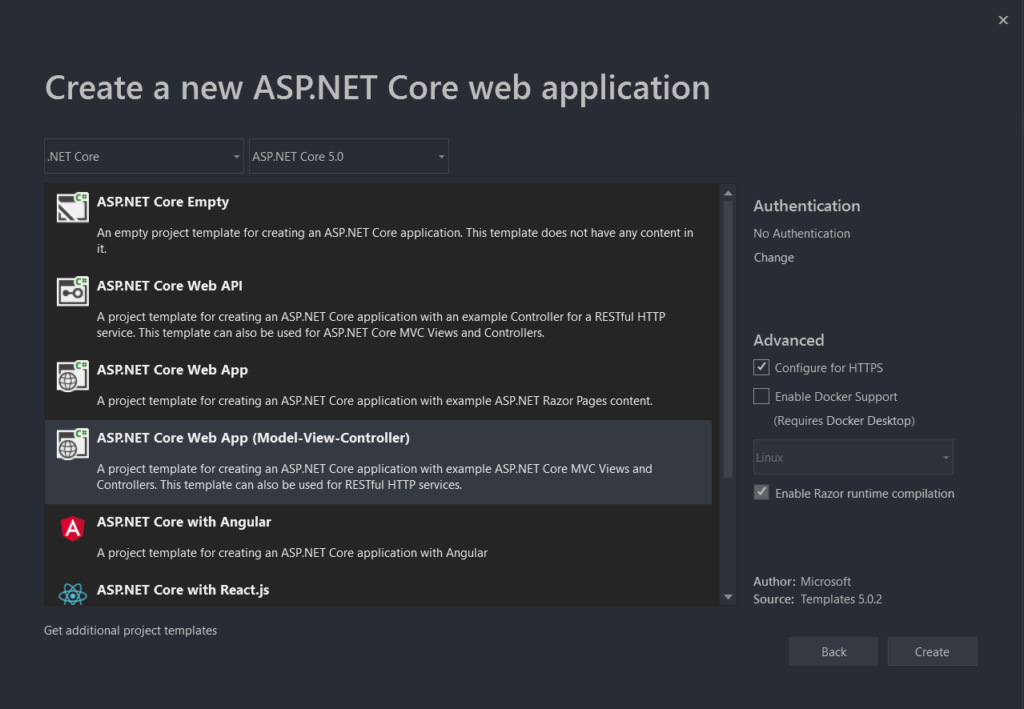The image size is (1024, 709).
Task: Click the Angular template icon
Action: tap(71, 527)
